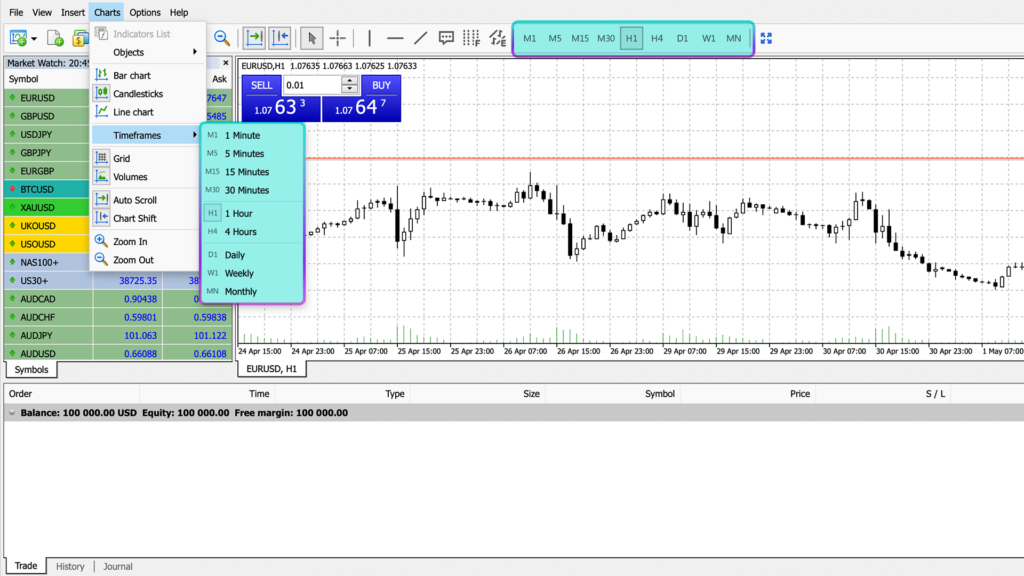
Task: Select the crosshair tool
Action: pyautogui.click(x=338, y=39)
